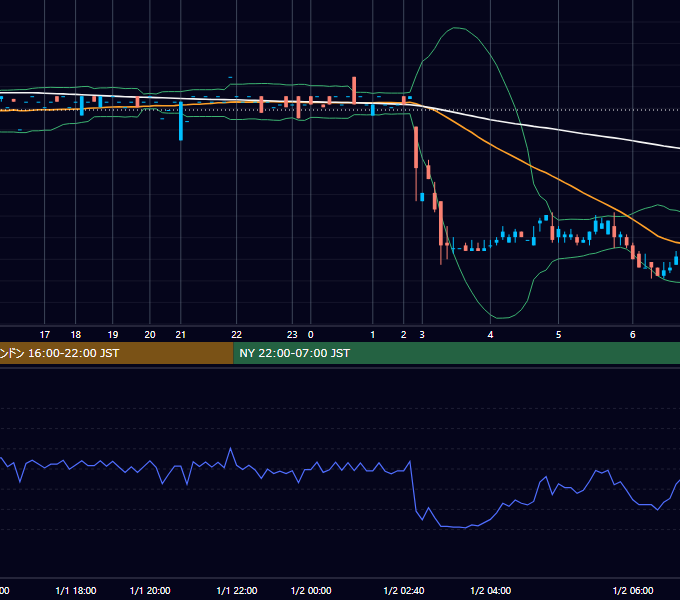Select the hour label 17 on the axis
Image resolution: width=680 pixels, height=600 pixels.
[45, 335]
